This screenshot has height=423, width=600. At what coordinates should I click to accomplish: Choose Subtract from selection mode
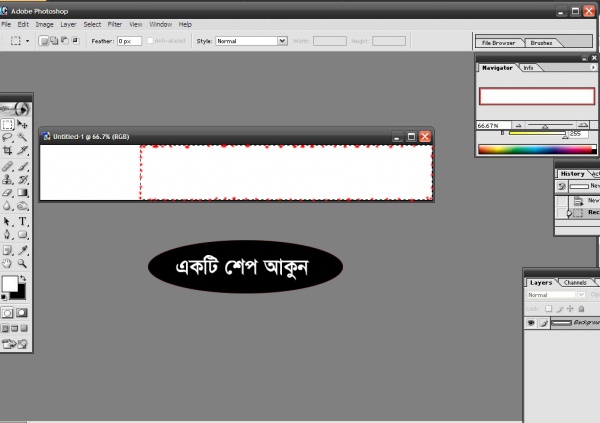(x=65, y=41)
